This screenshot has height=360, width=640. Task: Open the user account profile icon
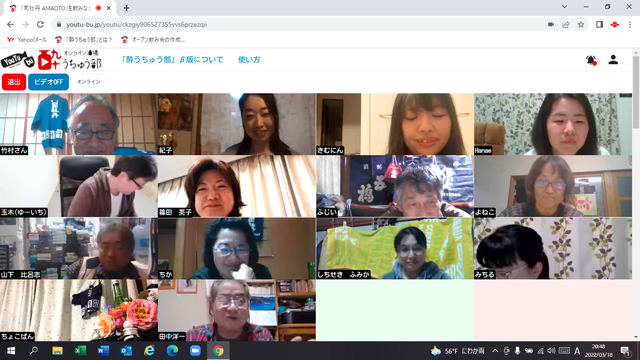[x=613, y=60]
